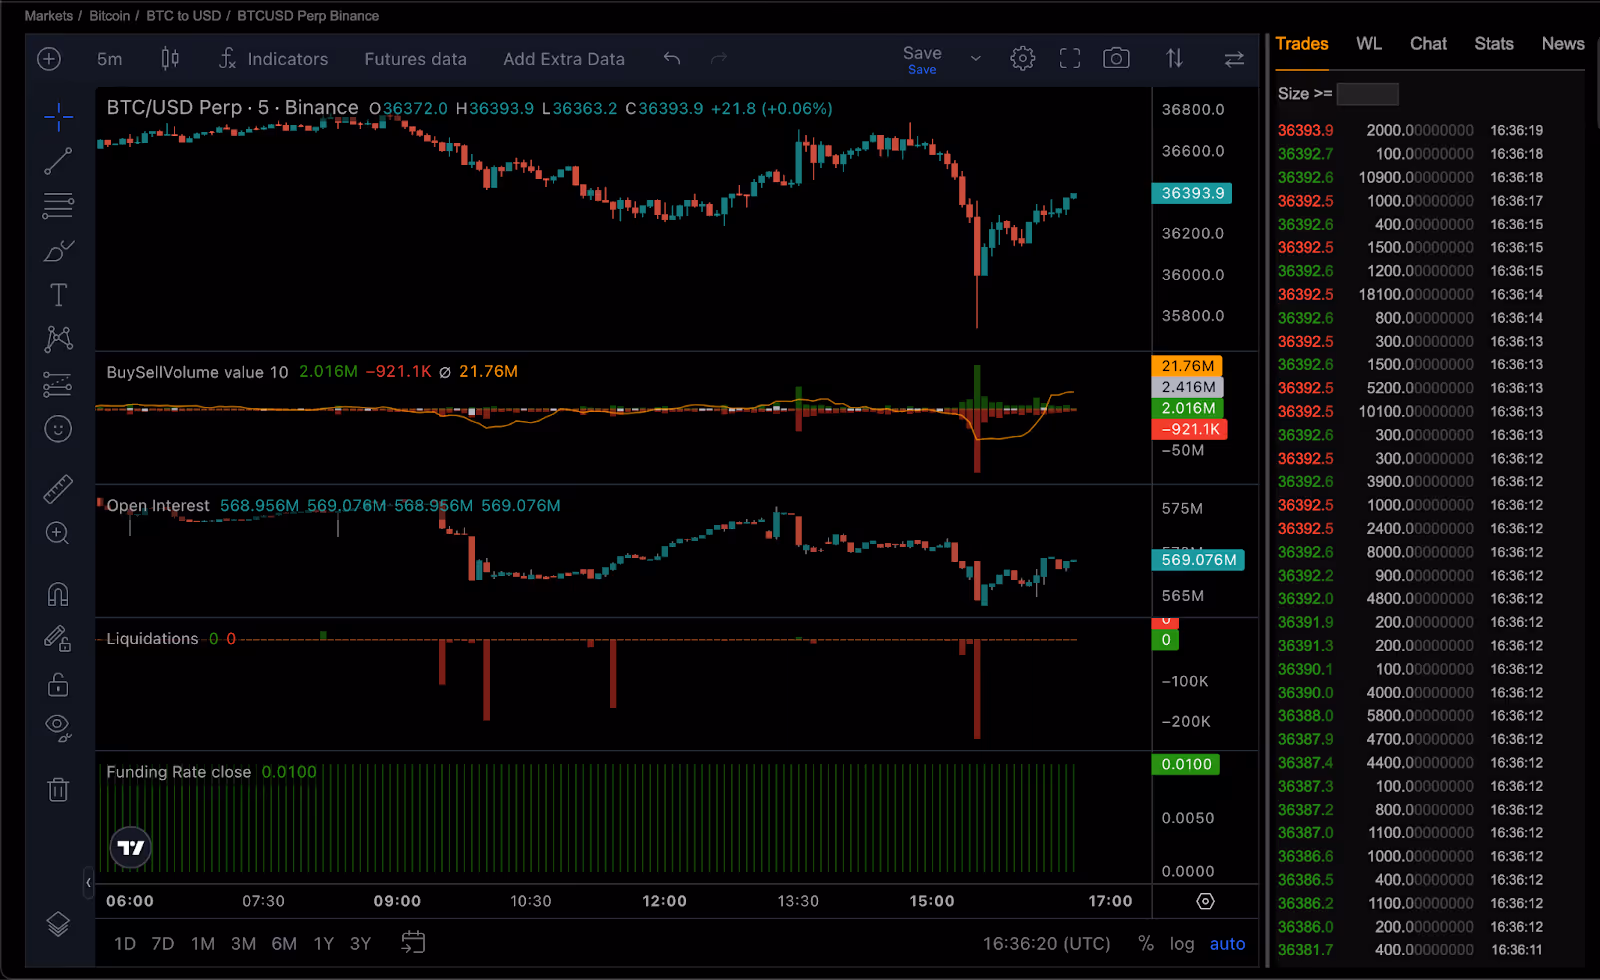
Task: Select the measure ruler tool
Action: click(58, 488)
